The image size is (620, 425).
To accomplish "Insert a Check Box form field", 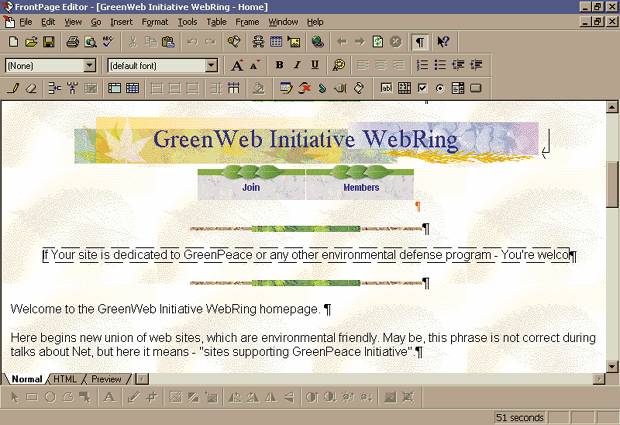I will (422, 88).
